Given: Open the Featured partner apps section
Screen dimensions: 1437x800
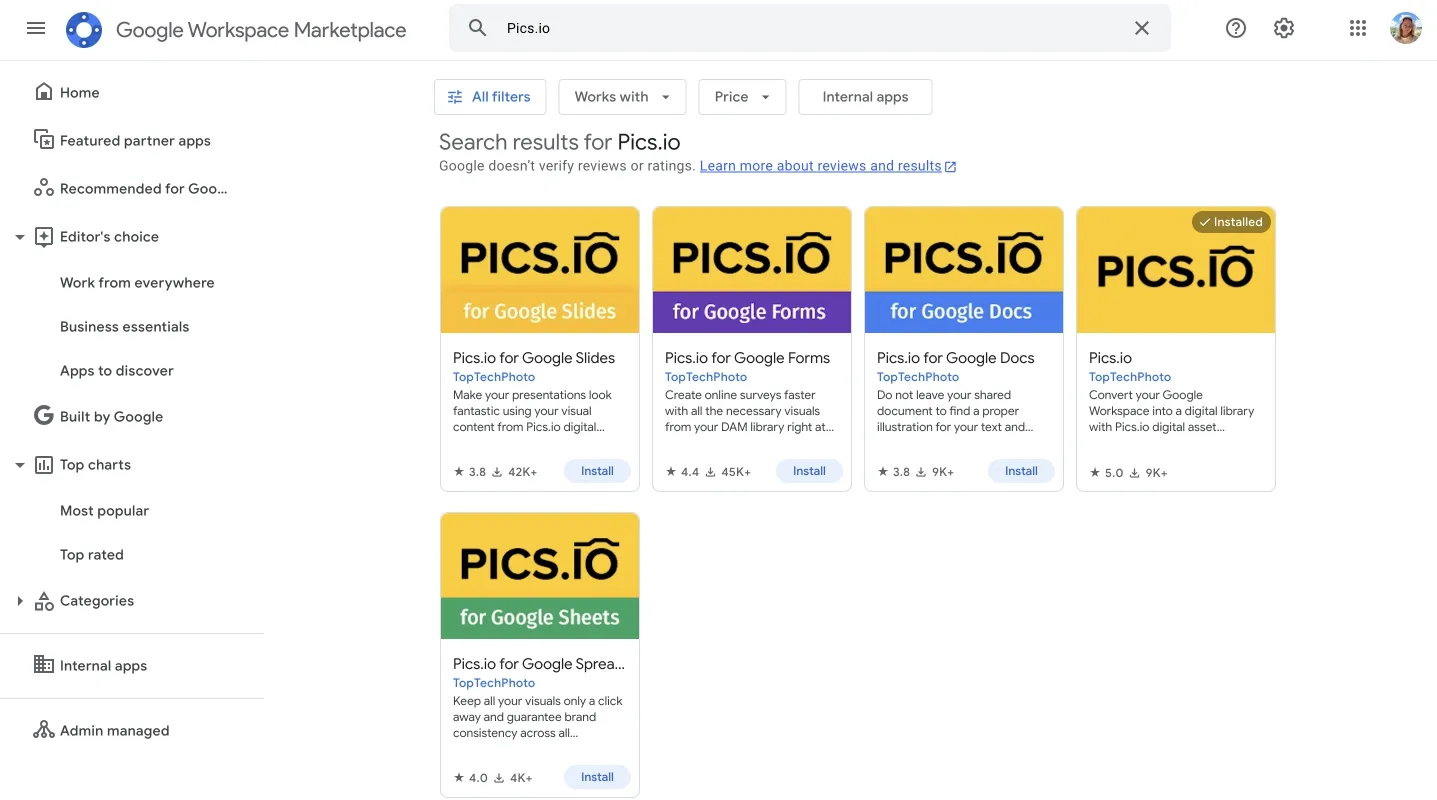Looking at the screenshot, I should tap(135, 140).
